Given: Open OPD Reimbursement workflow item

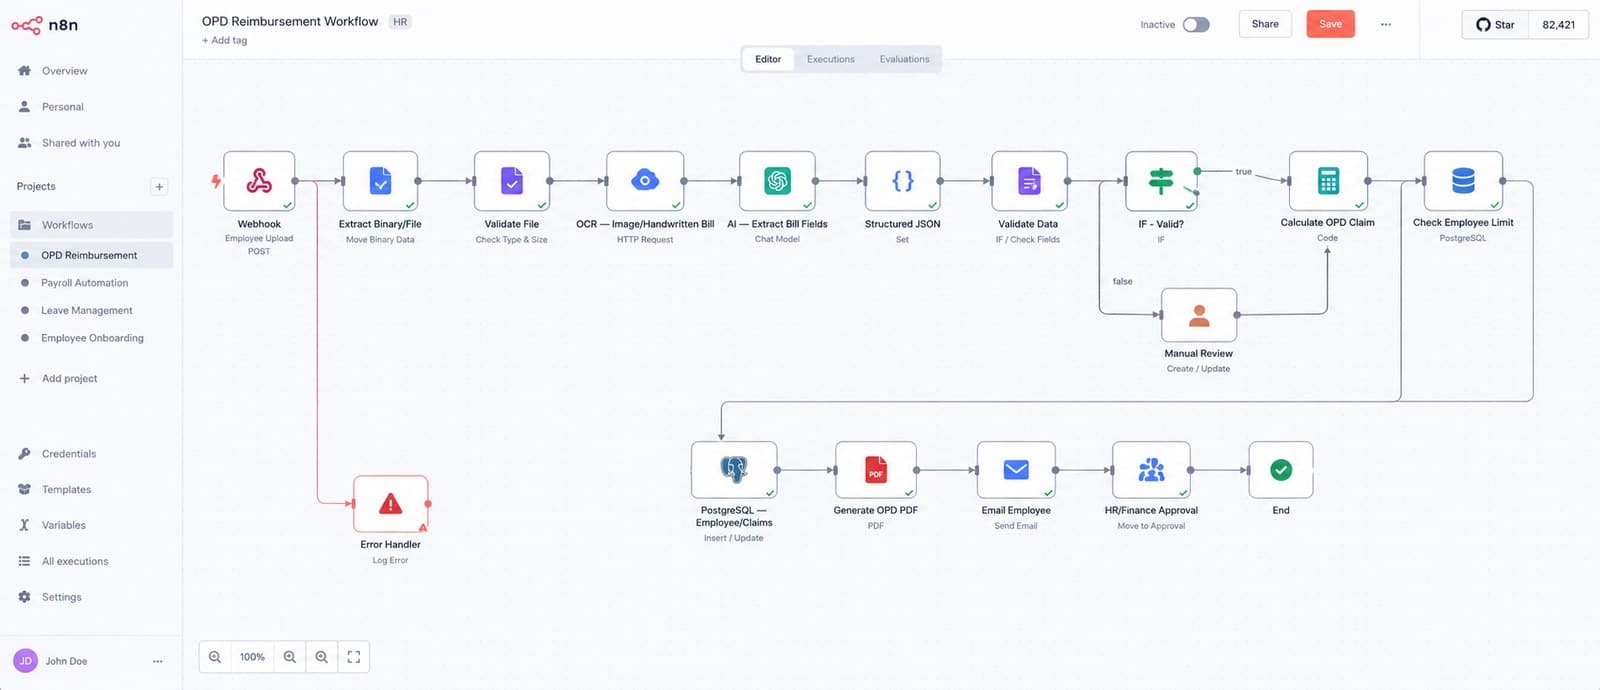Looking at the screenshot, I should click(x=91, y=255).
